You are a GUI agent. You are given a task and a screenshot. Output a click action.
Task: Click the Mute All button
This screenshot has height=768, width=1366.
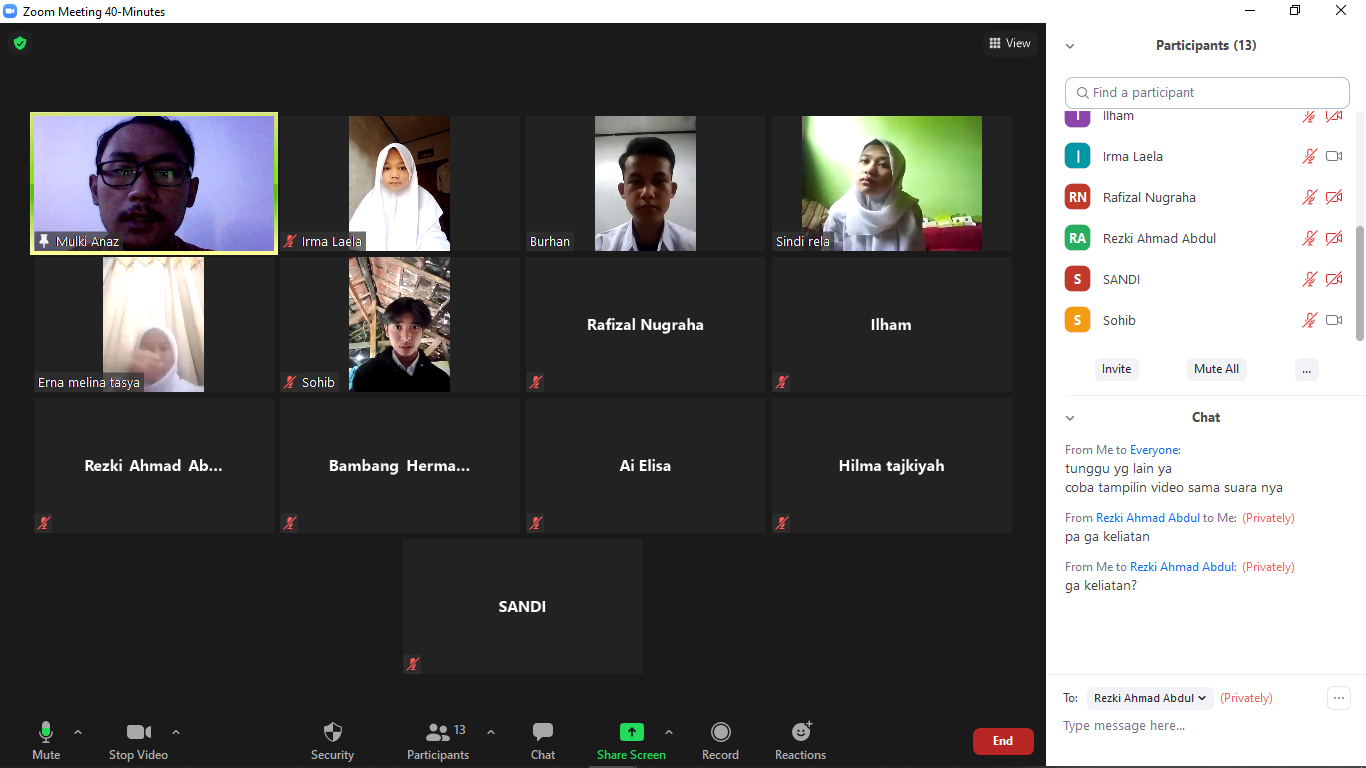click(x=1216, y=369)
